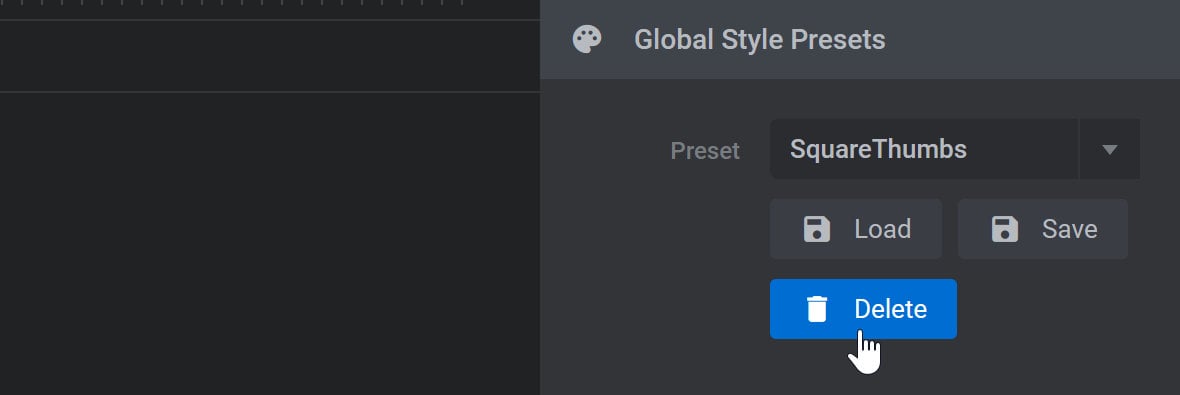
Task: Click the trash can icon on Delete
Action: (817, 309)
